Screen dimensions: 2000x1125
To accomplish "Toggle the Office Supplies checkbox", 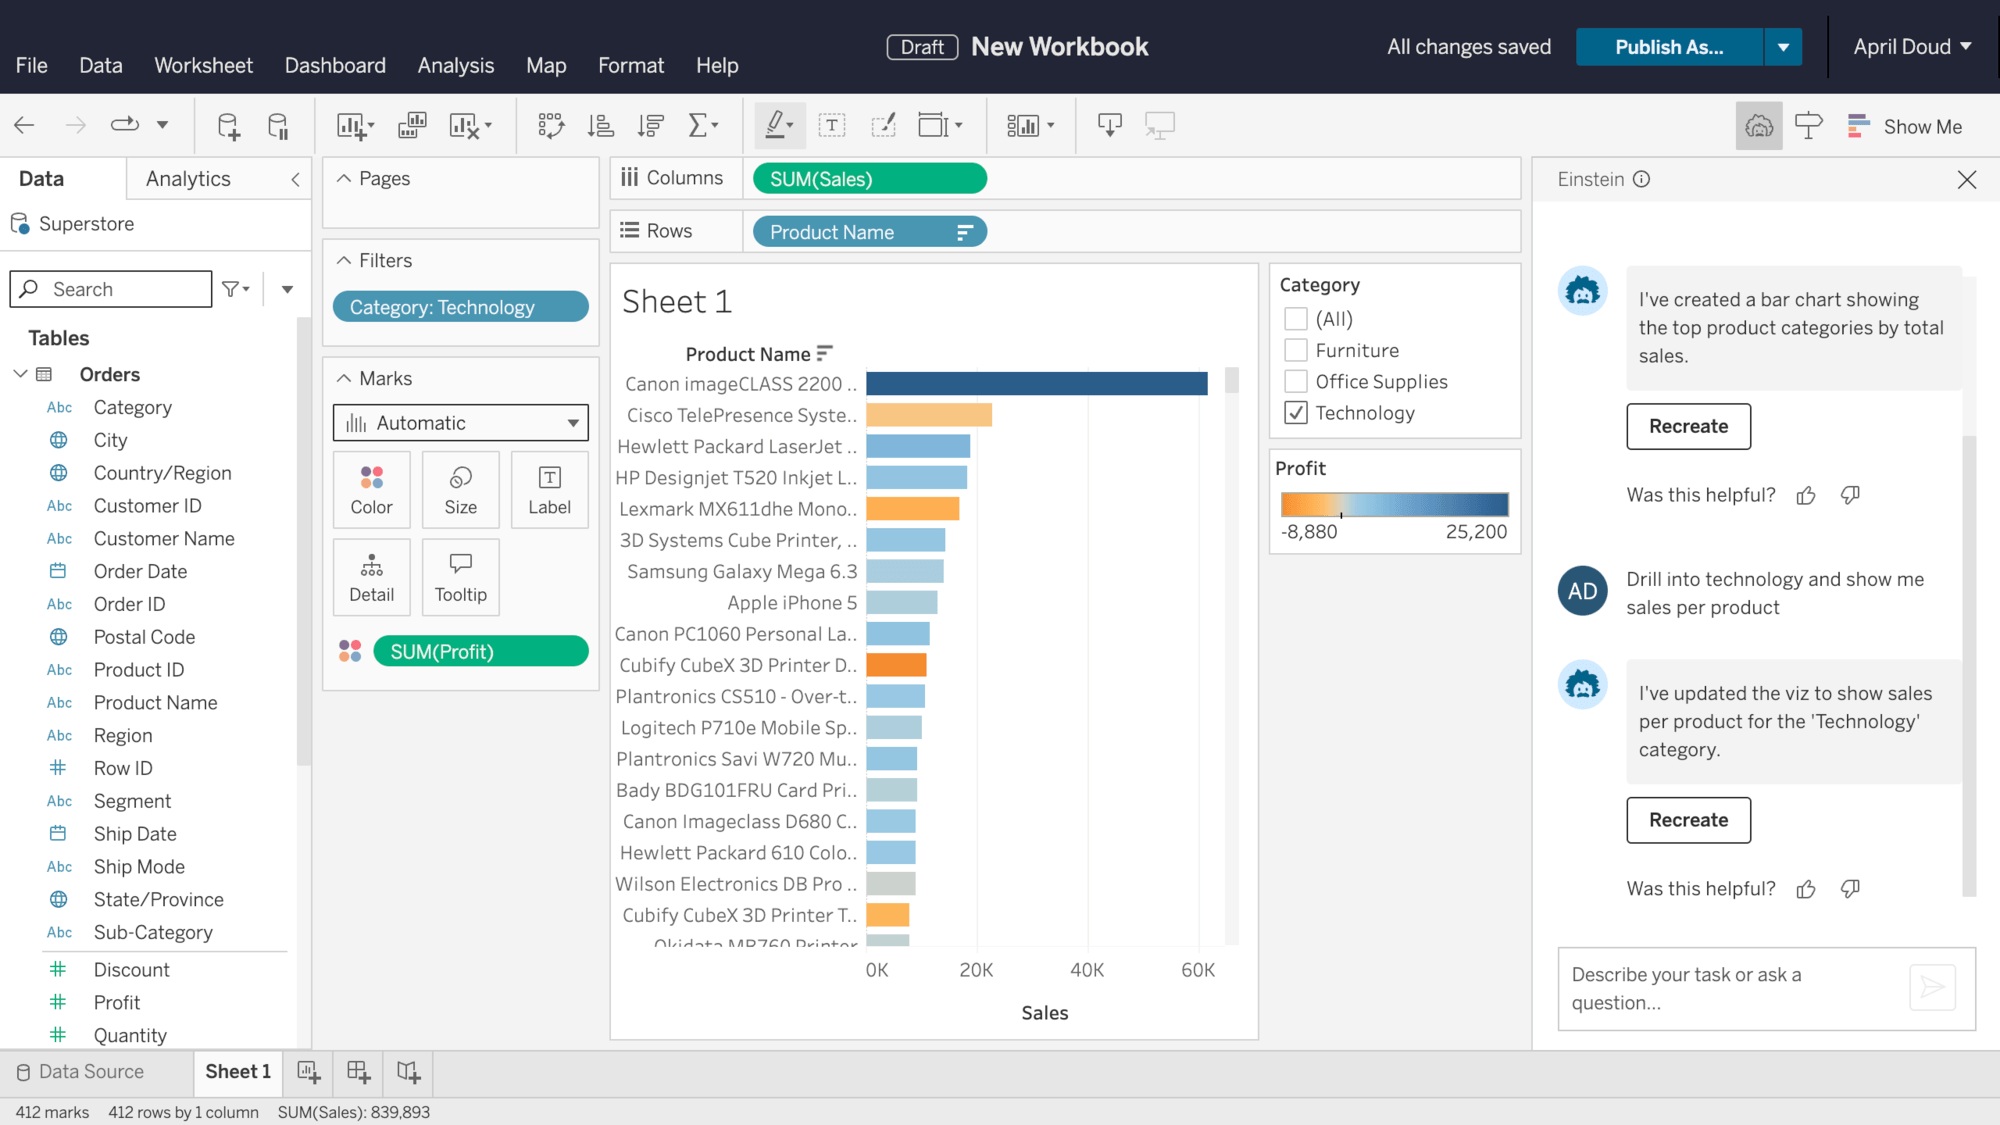I will [x=1296, y=382].
